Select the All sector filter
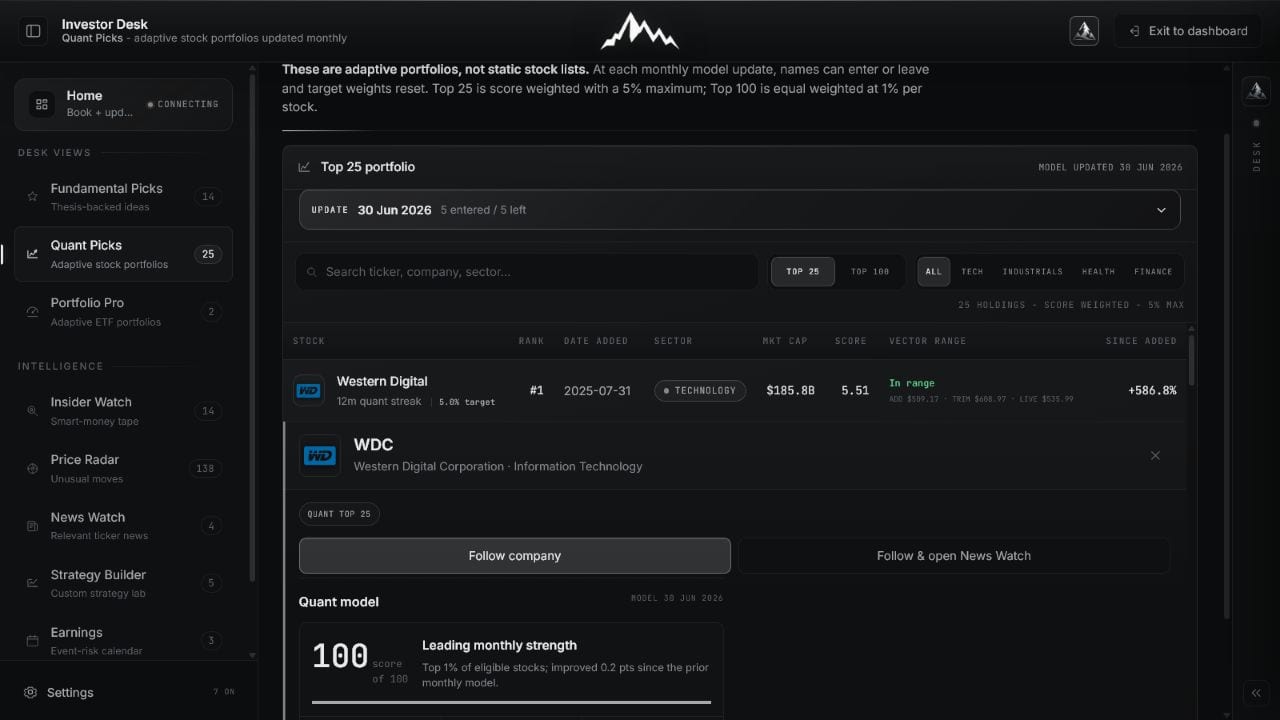This screenshot has height=720, width=1280. (934, 272)
